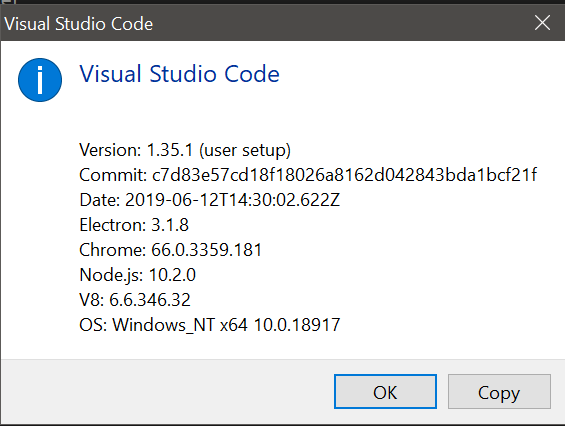Click the 'Chrome: 66.0.3359.181' line
This screenshot has width=565, height=426.
coord(170,250)
